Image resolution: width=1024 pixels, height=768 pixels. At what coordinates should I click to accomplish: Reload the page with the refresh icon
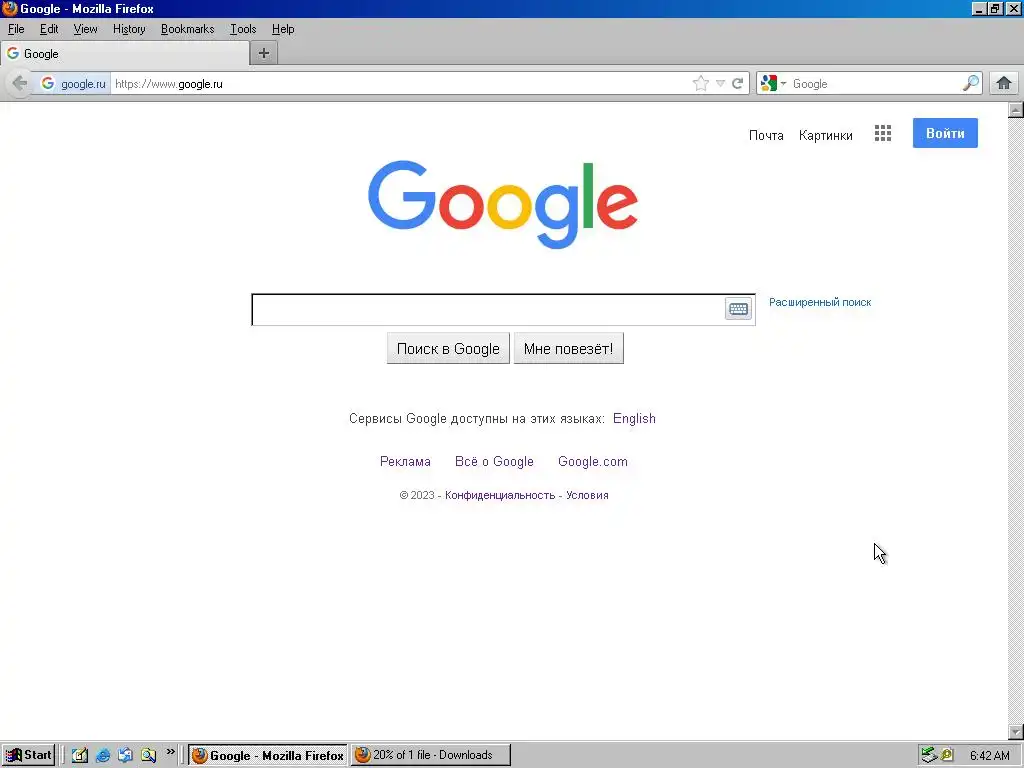737,84
